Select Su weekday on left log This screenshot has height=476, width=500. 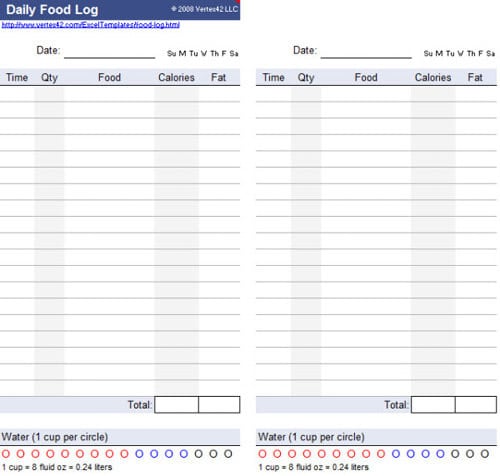[171, 53]
